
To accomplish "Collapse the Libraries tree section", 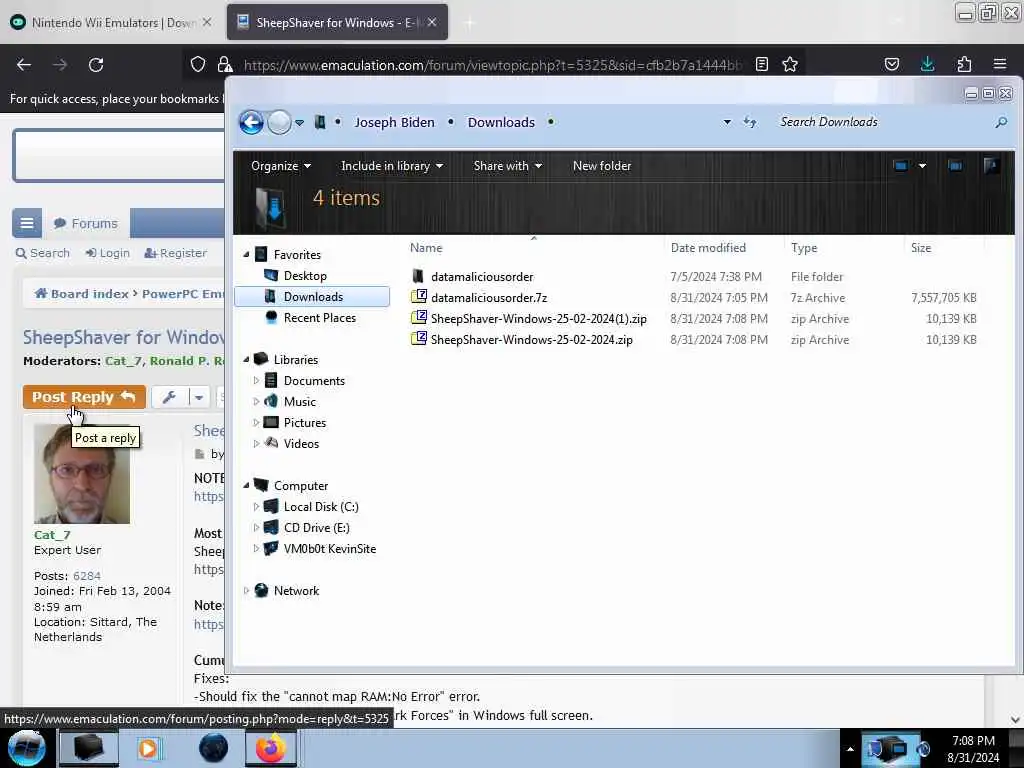I will (x=246, y=359).
